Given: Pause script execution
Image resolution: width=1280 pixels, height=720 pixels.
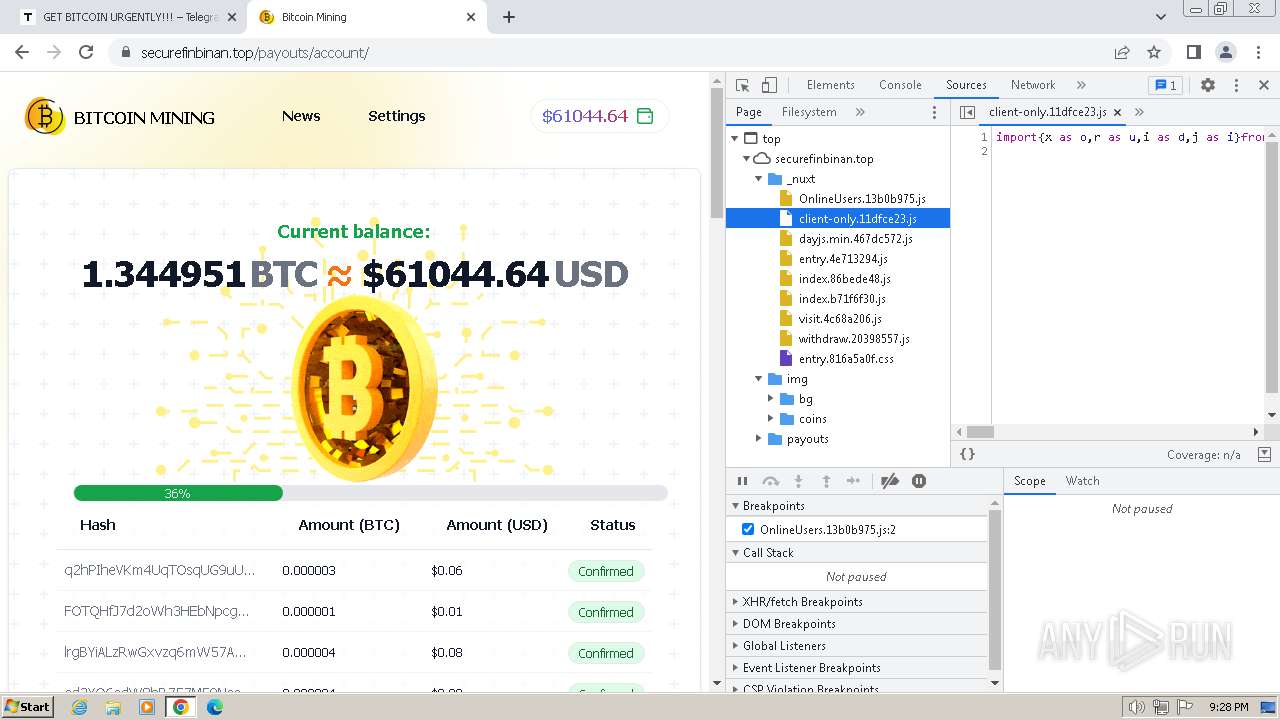Looking at the screenshot, I should (x=742, y=481).
